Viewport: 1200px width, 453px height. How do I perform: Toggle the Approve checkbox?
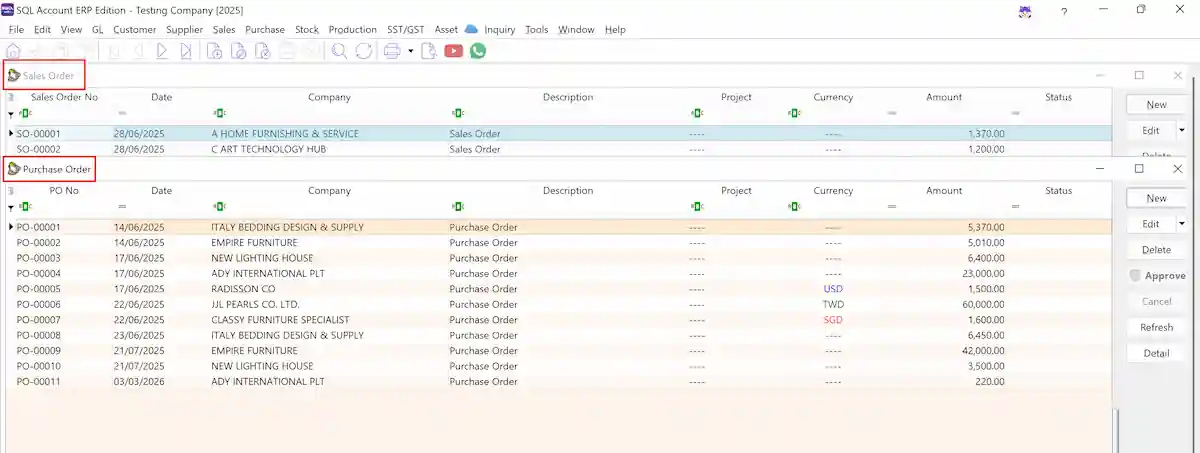click(1135, 276)
